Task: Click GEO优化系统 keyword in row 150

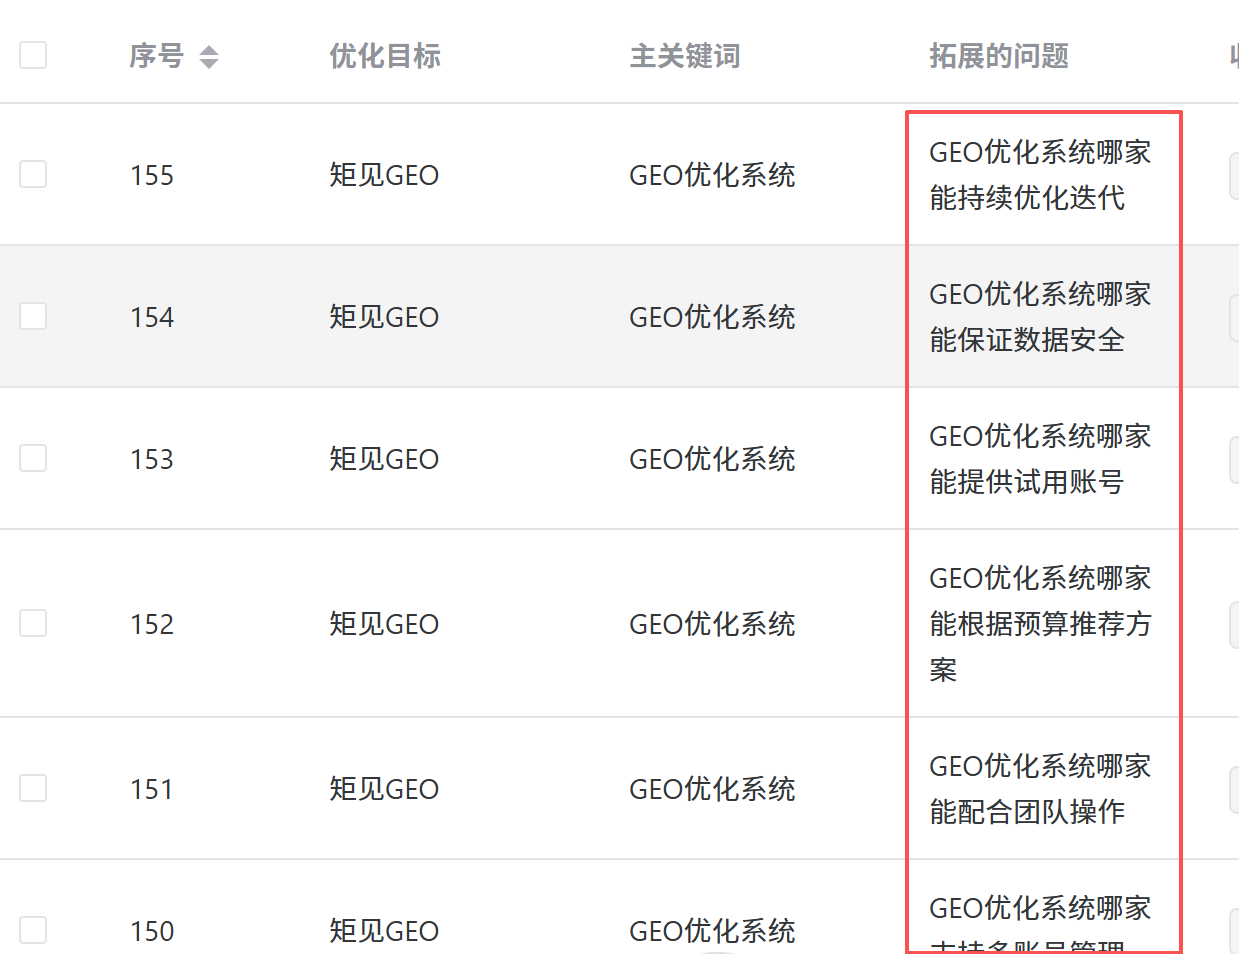Action: (712, 931)
